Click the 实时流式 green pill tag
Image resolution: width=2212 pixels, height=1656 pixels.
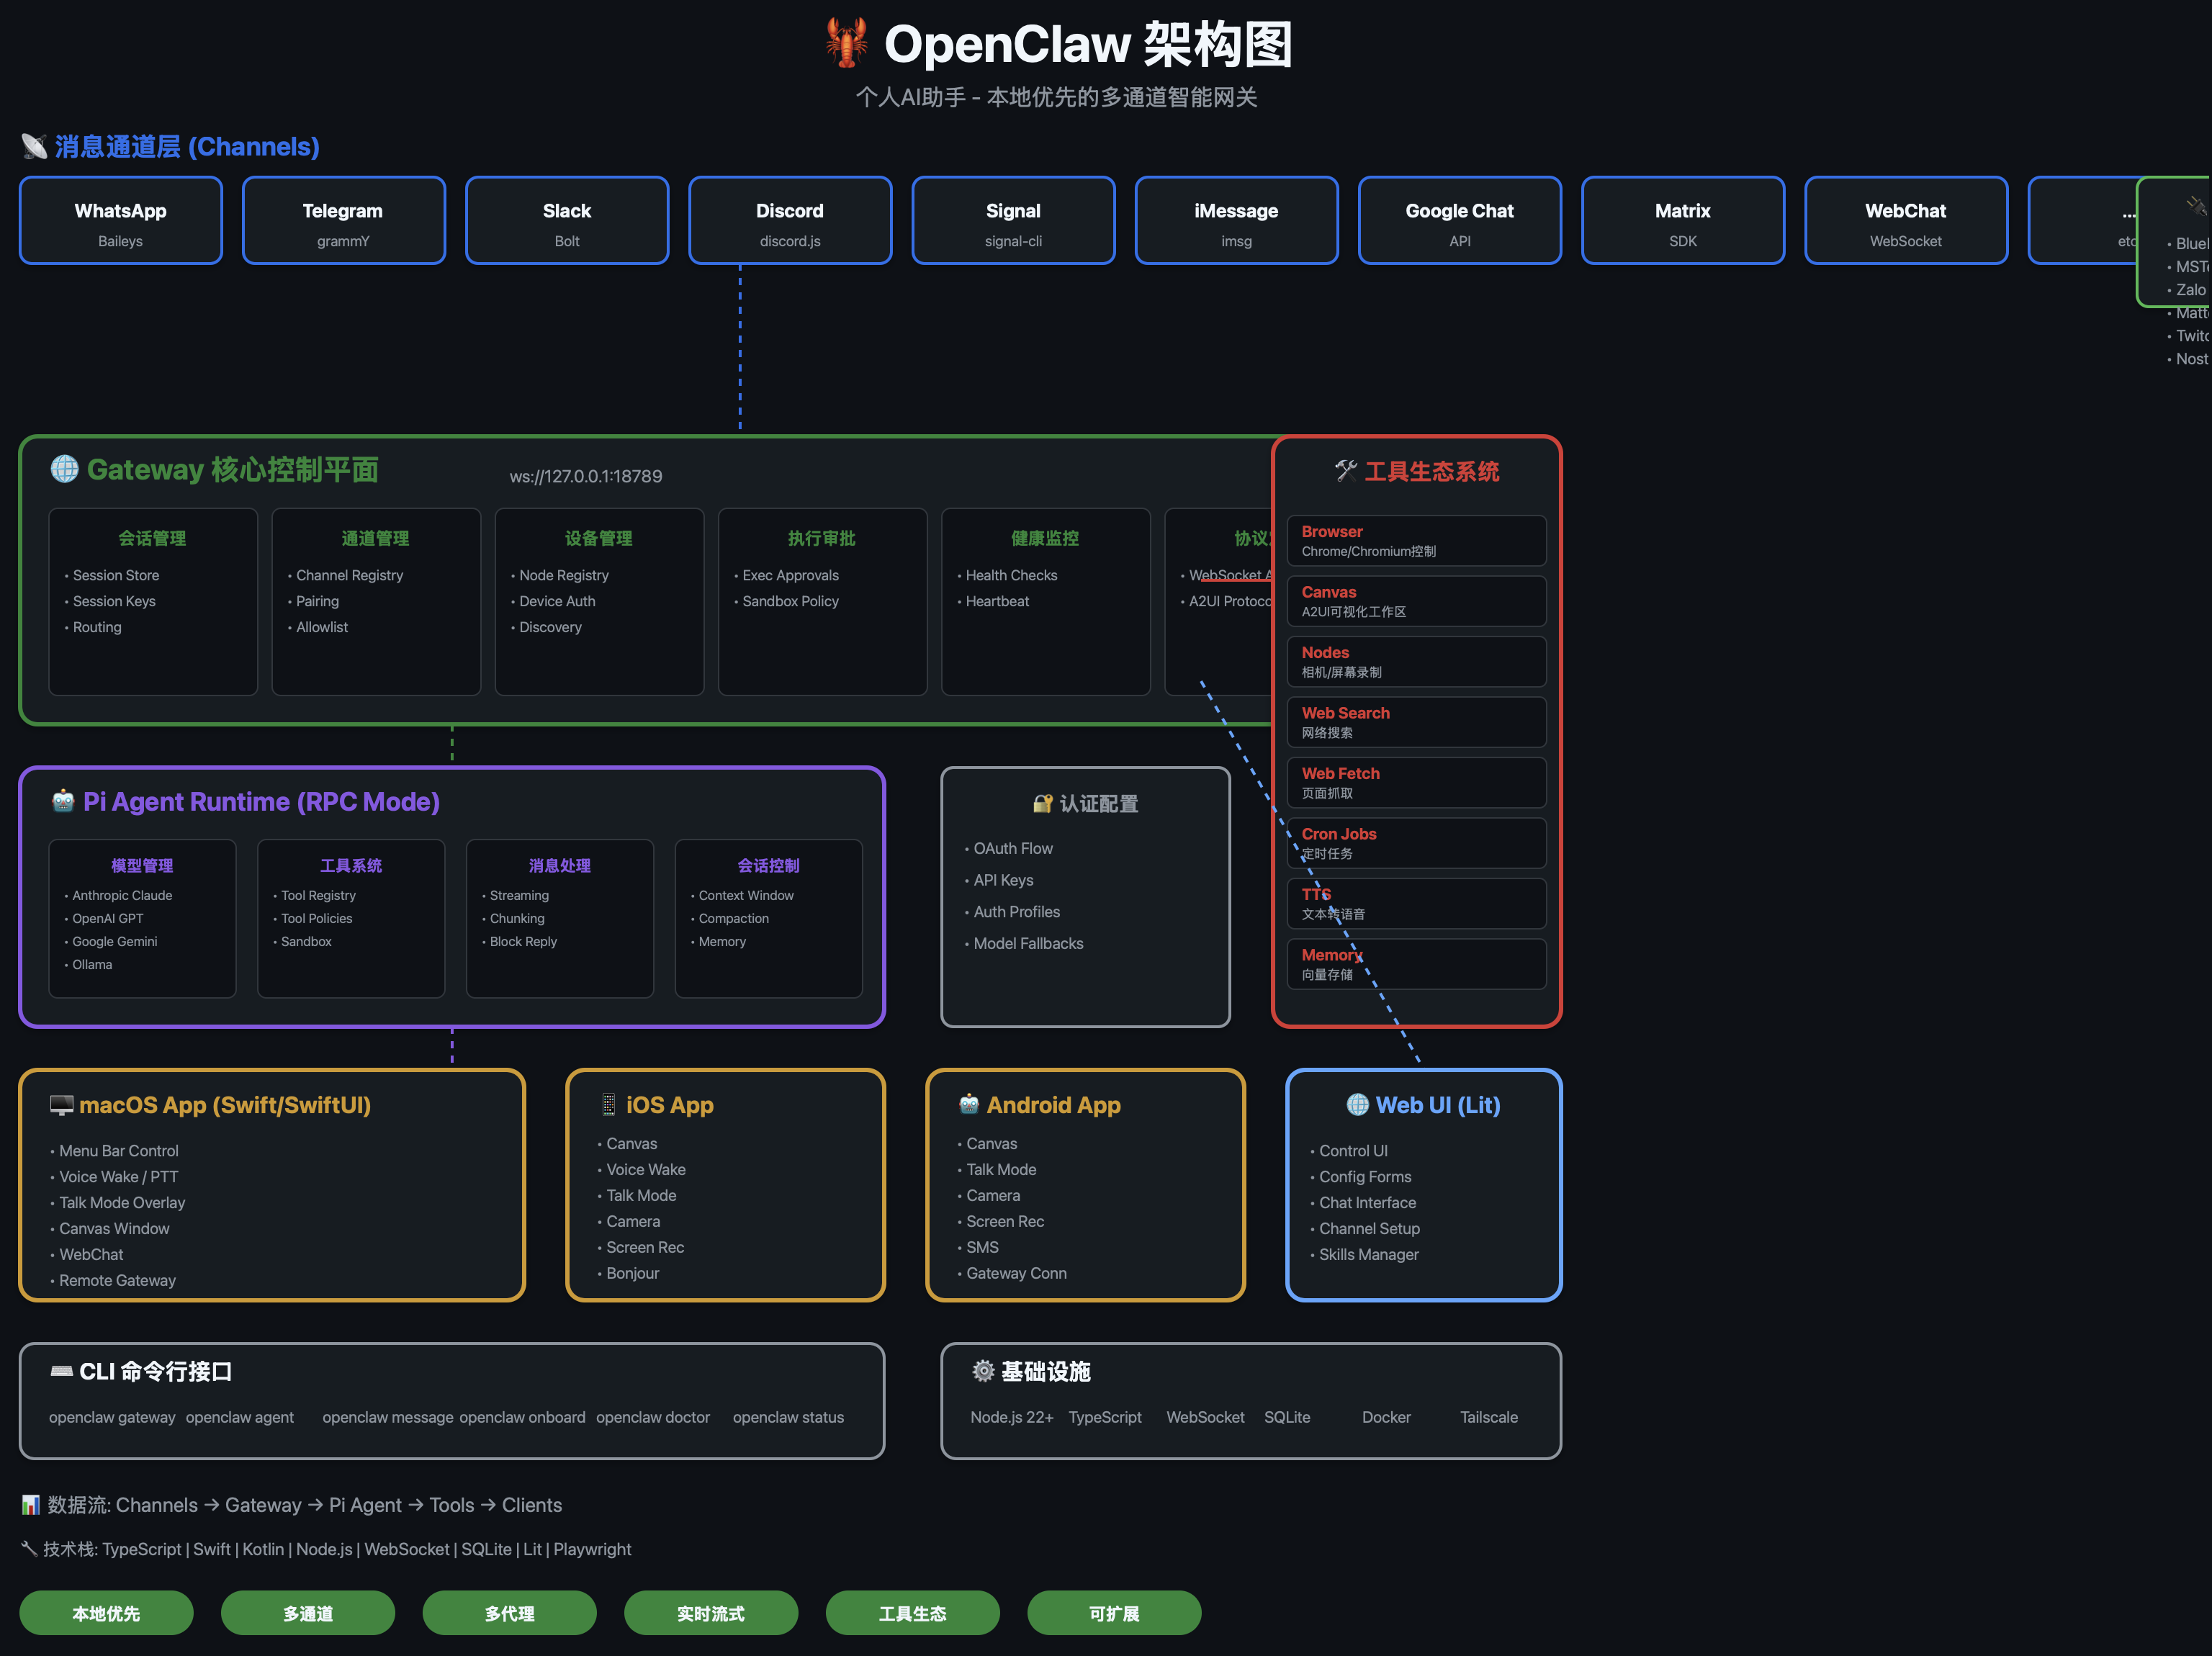click(x=711, y=1613)
